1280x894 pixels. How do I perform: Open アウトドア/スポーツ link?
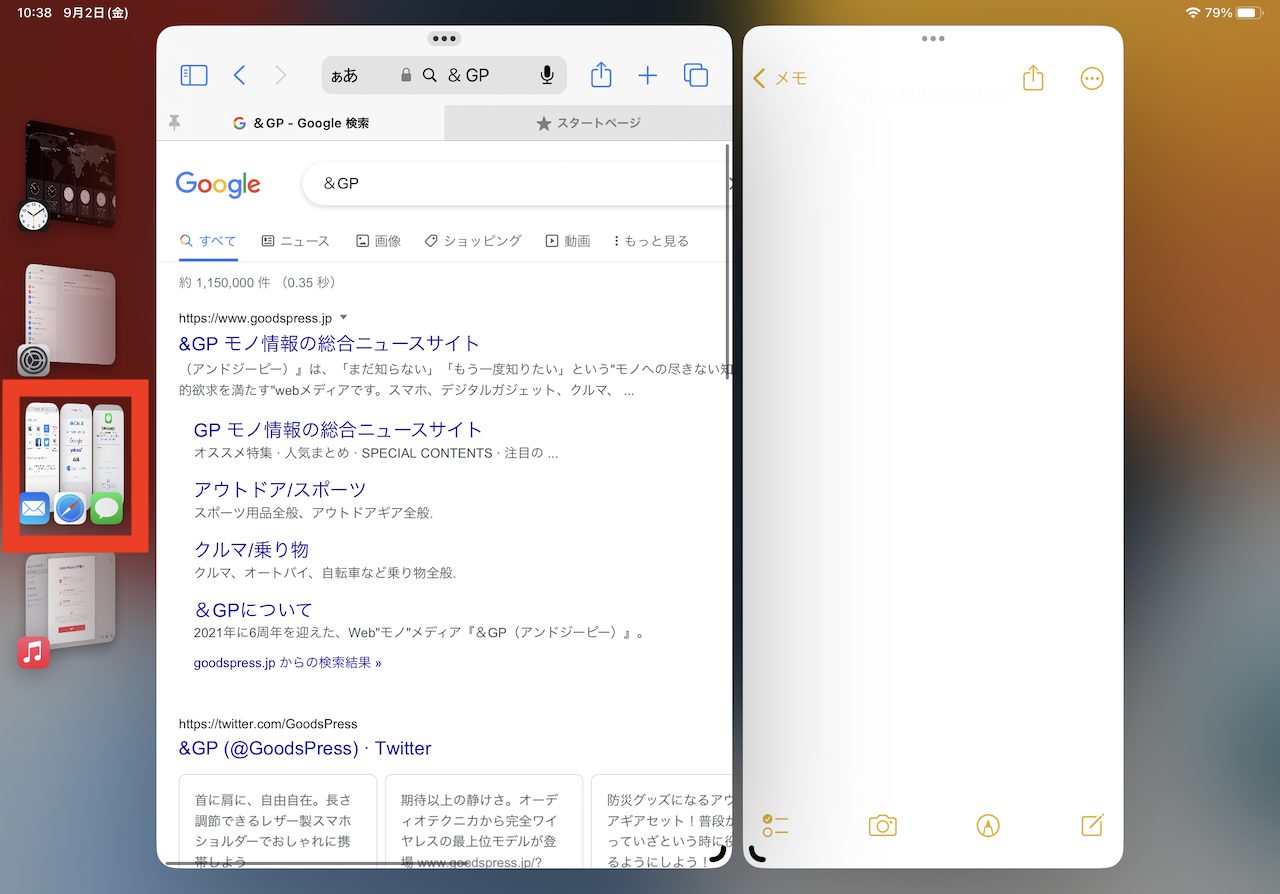coord(280,490)
